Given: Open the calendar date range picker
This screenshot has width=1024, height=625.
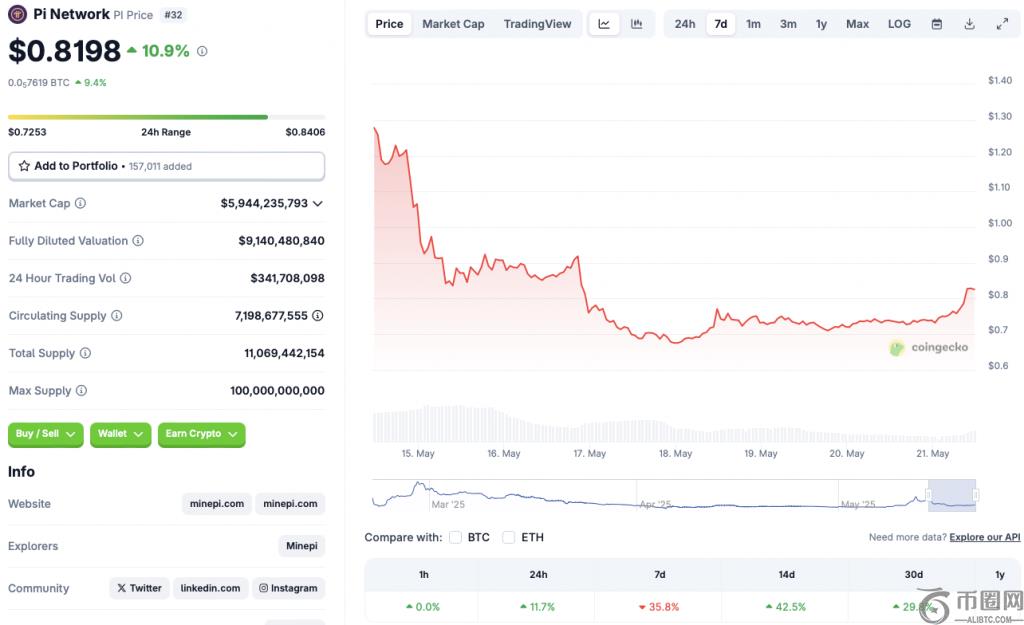Looking at the screenshot, I should click(937, 24).
